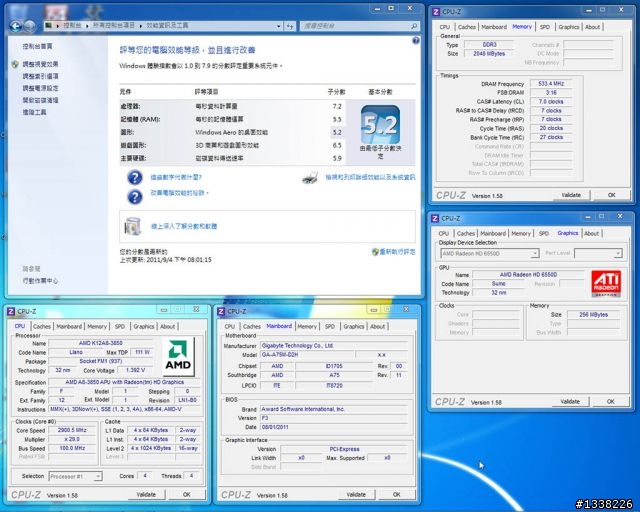The width and height of the screenshot is (640, 512).
Task: Select About tab in Mainboard window
Action: (378, 327)
